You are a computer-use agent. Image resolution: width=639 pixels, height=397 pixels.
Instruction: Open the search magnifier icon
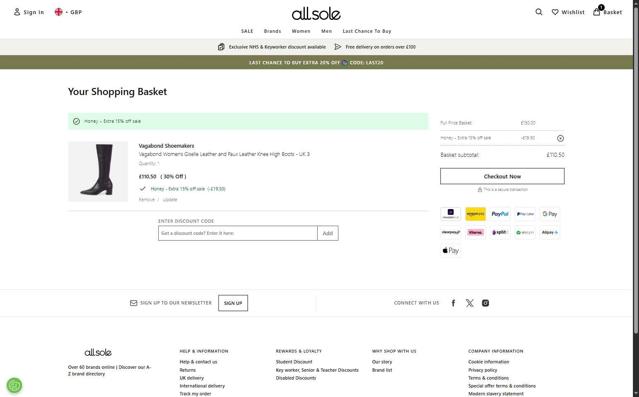point(539,12)
